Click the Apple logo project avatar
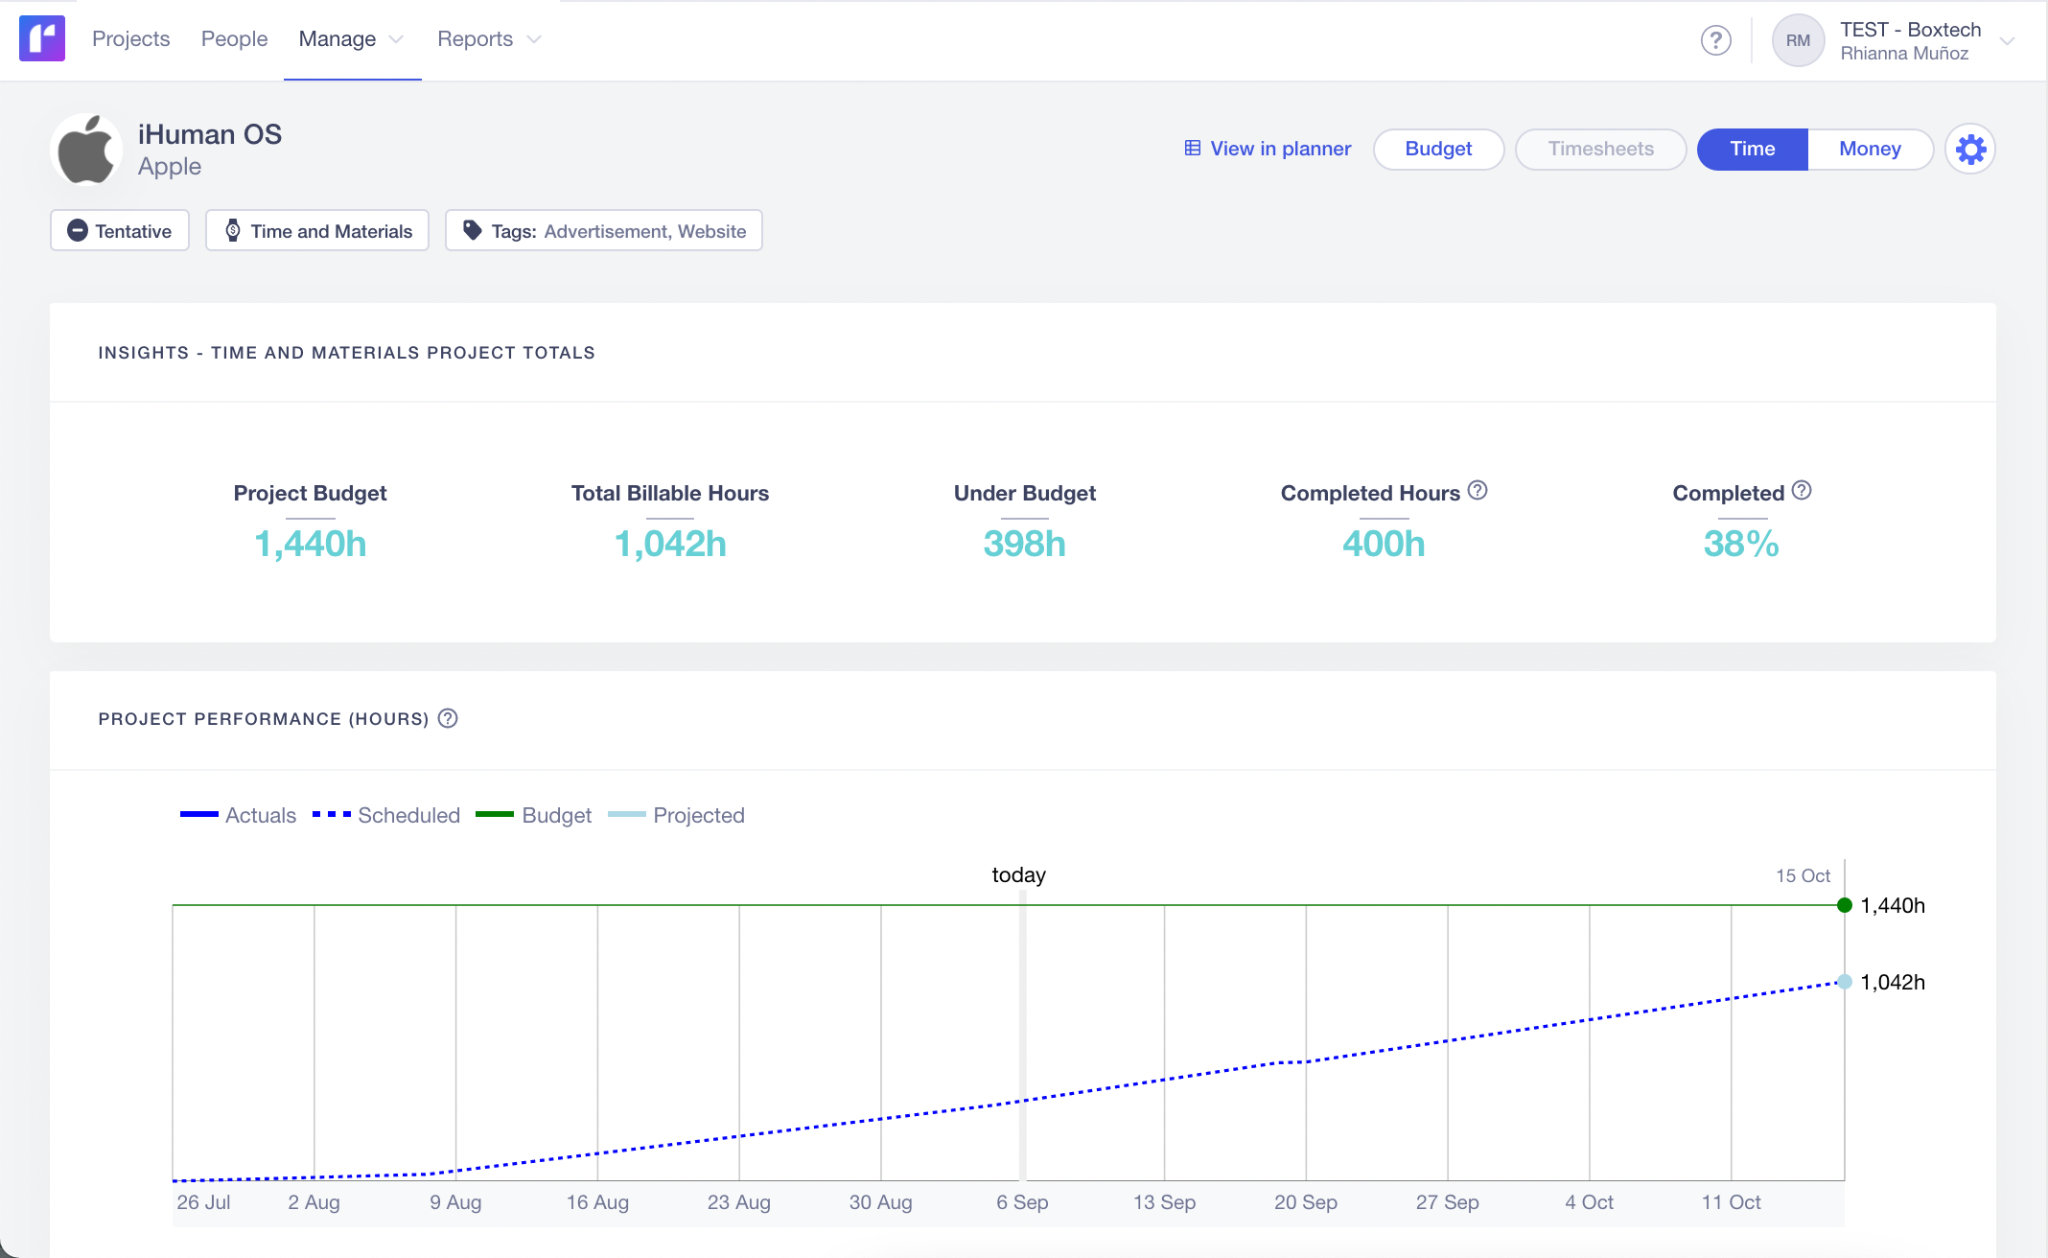The height and width of the screenshot is (1258, 2048). (x=86, y=149)
